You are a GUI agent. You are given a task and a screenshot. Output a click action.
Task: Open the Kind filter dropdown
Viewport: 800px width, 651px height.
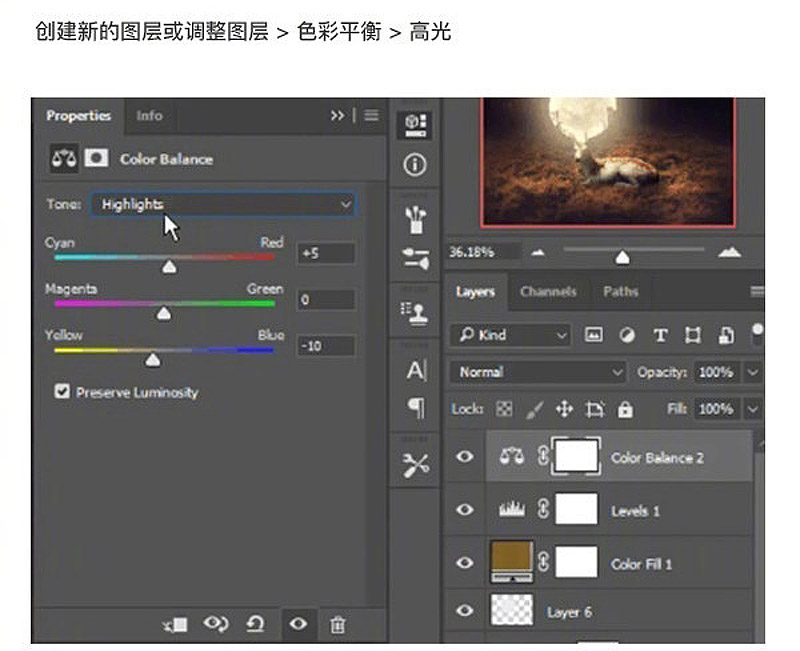point(511,335)
